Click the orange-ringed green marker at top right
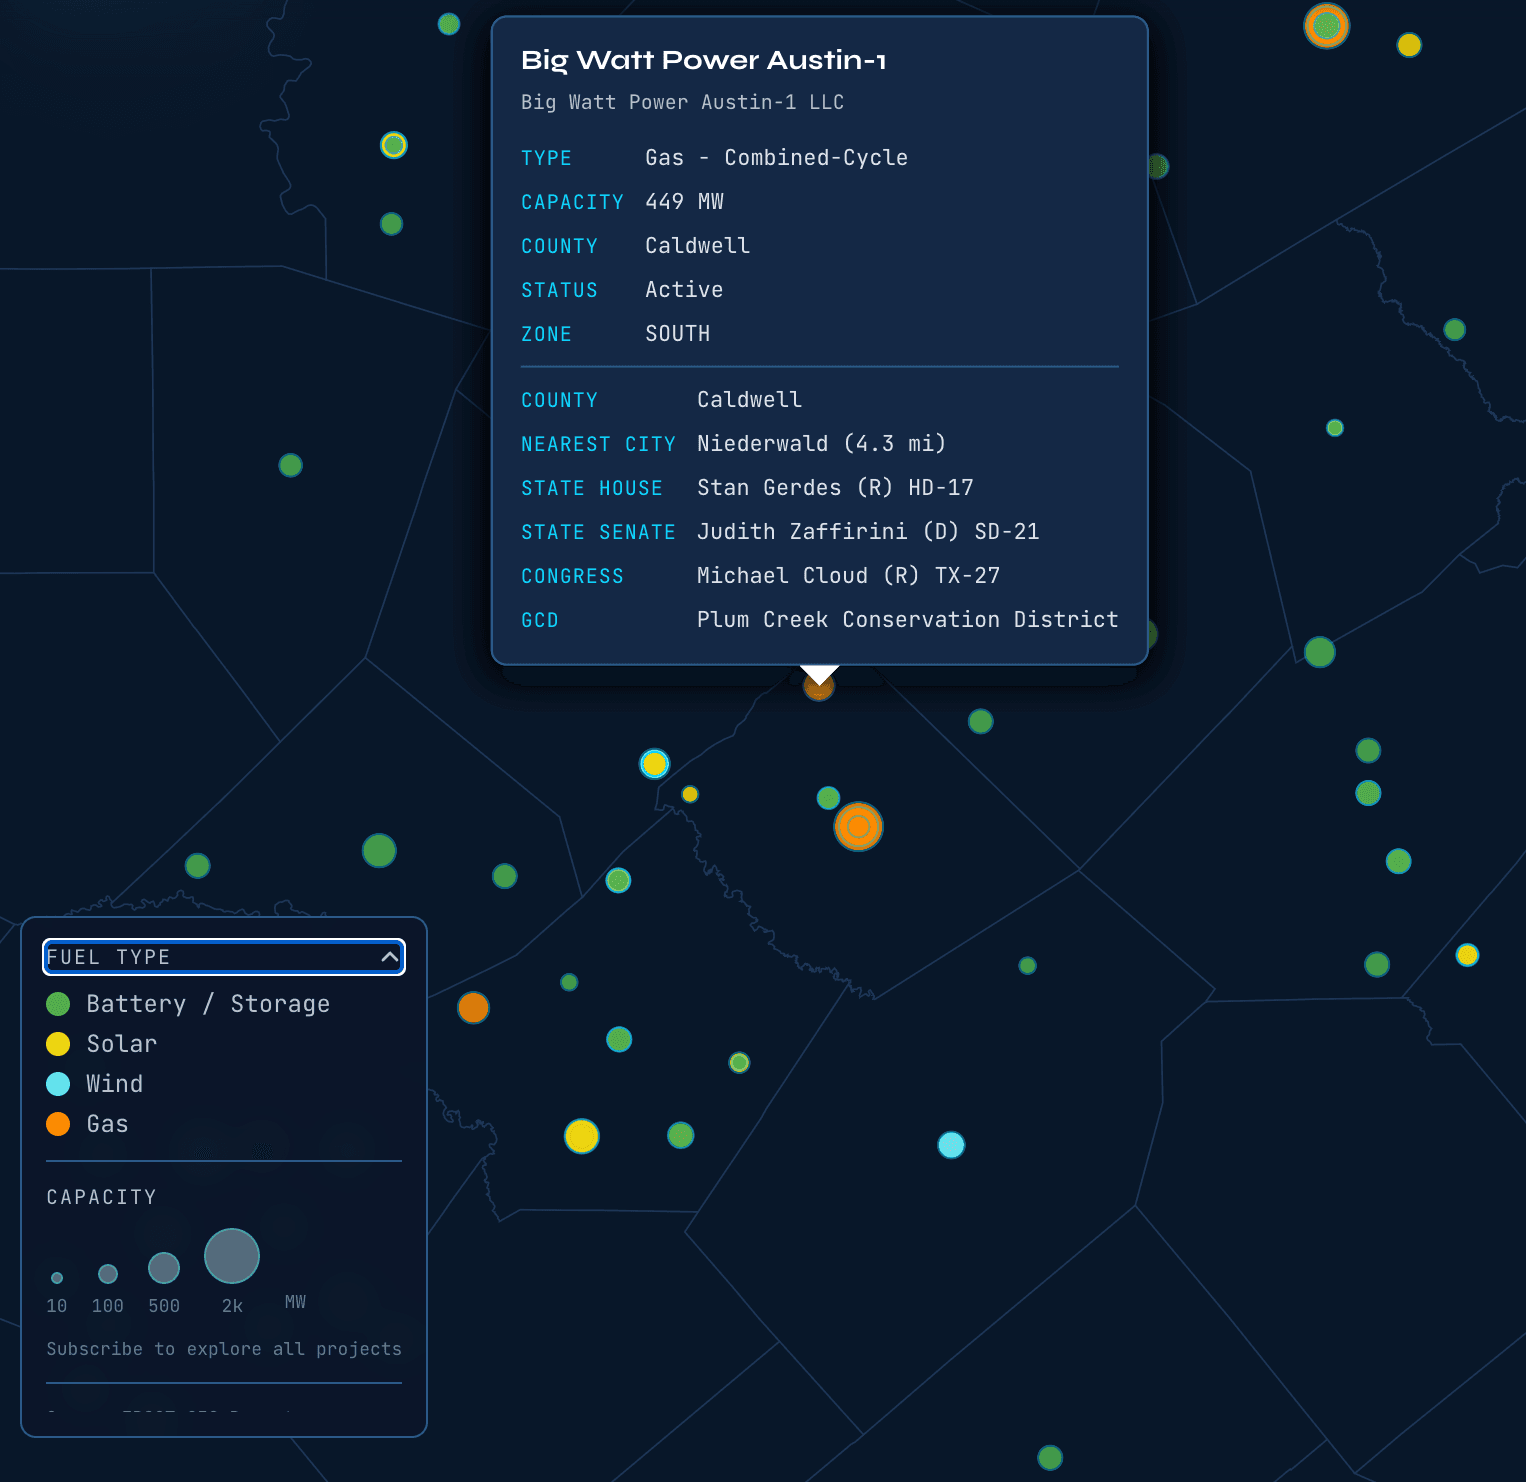The height and width of the screenshot is (1482, 1526). click(x=1328, y=26)
